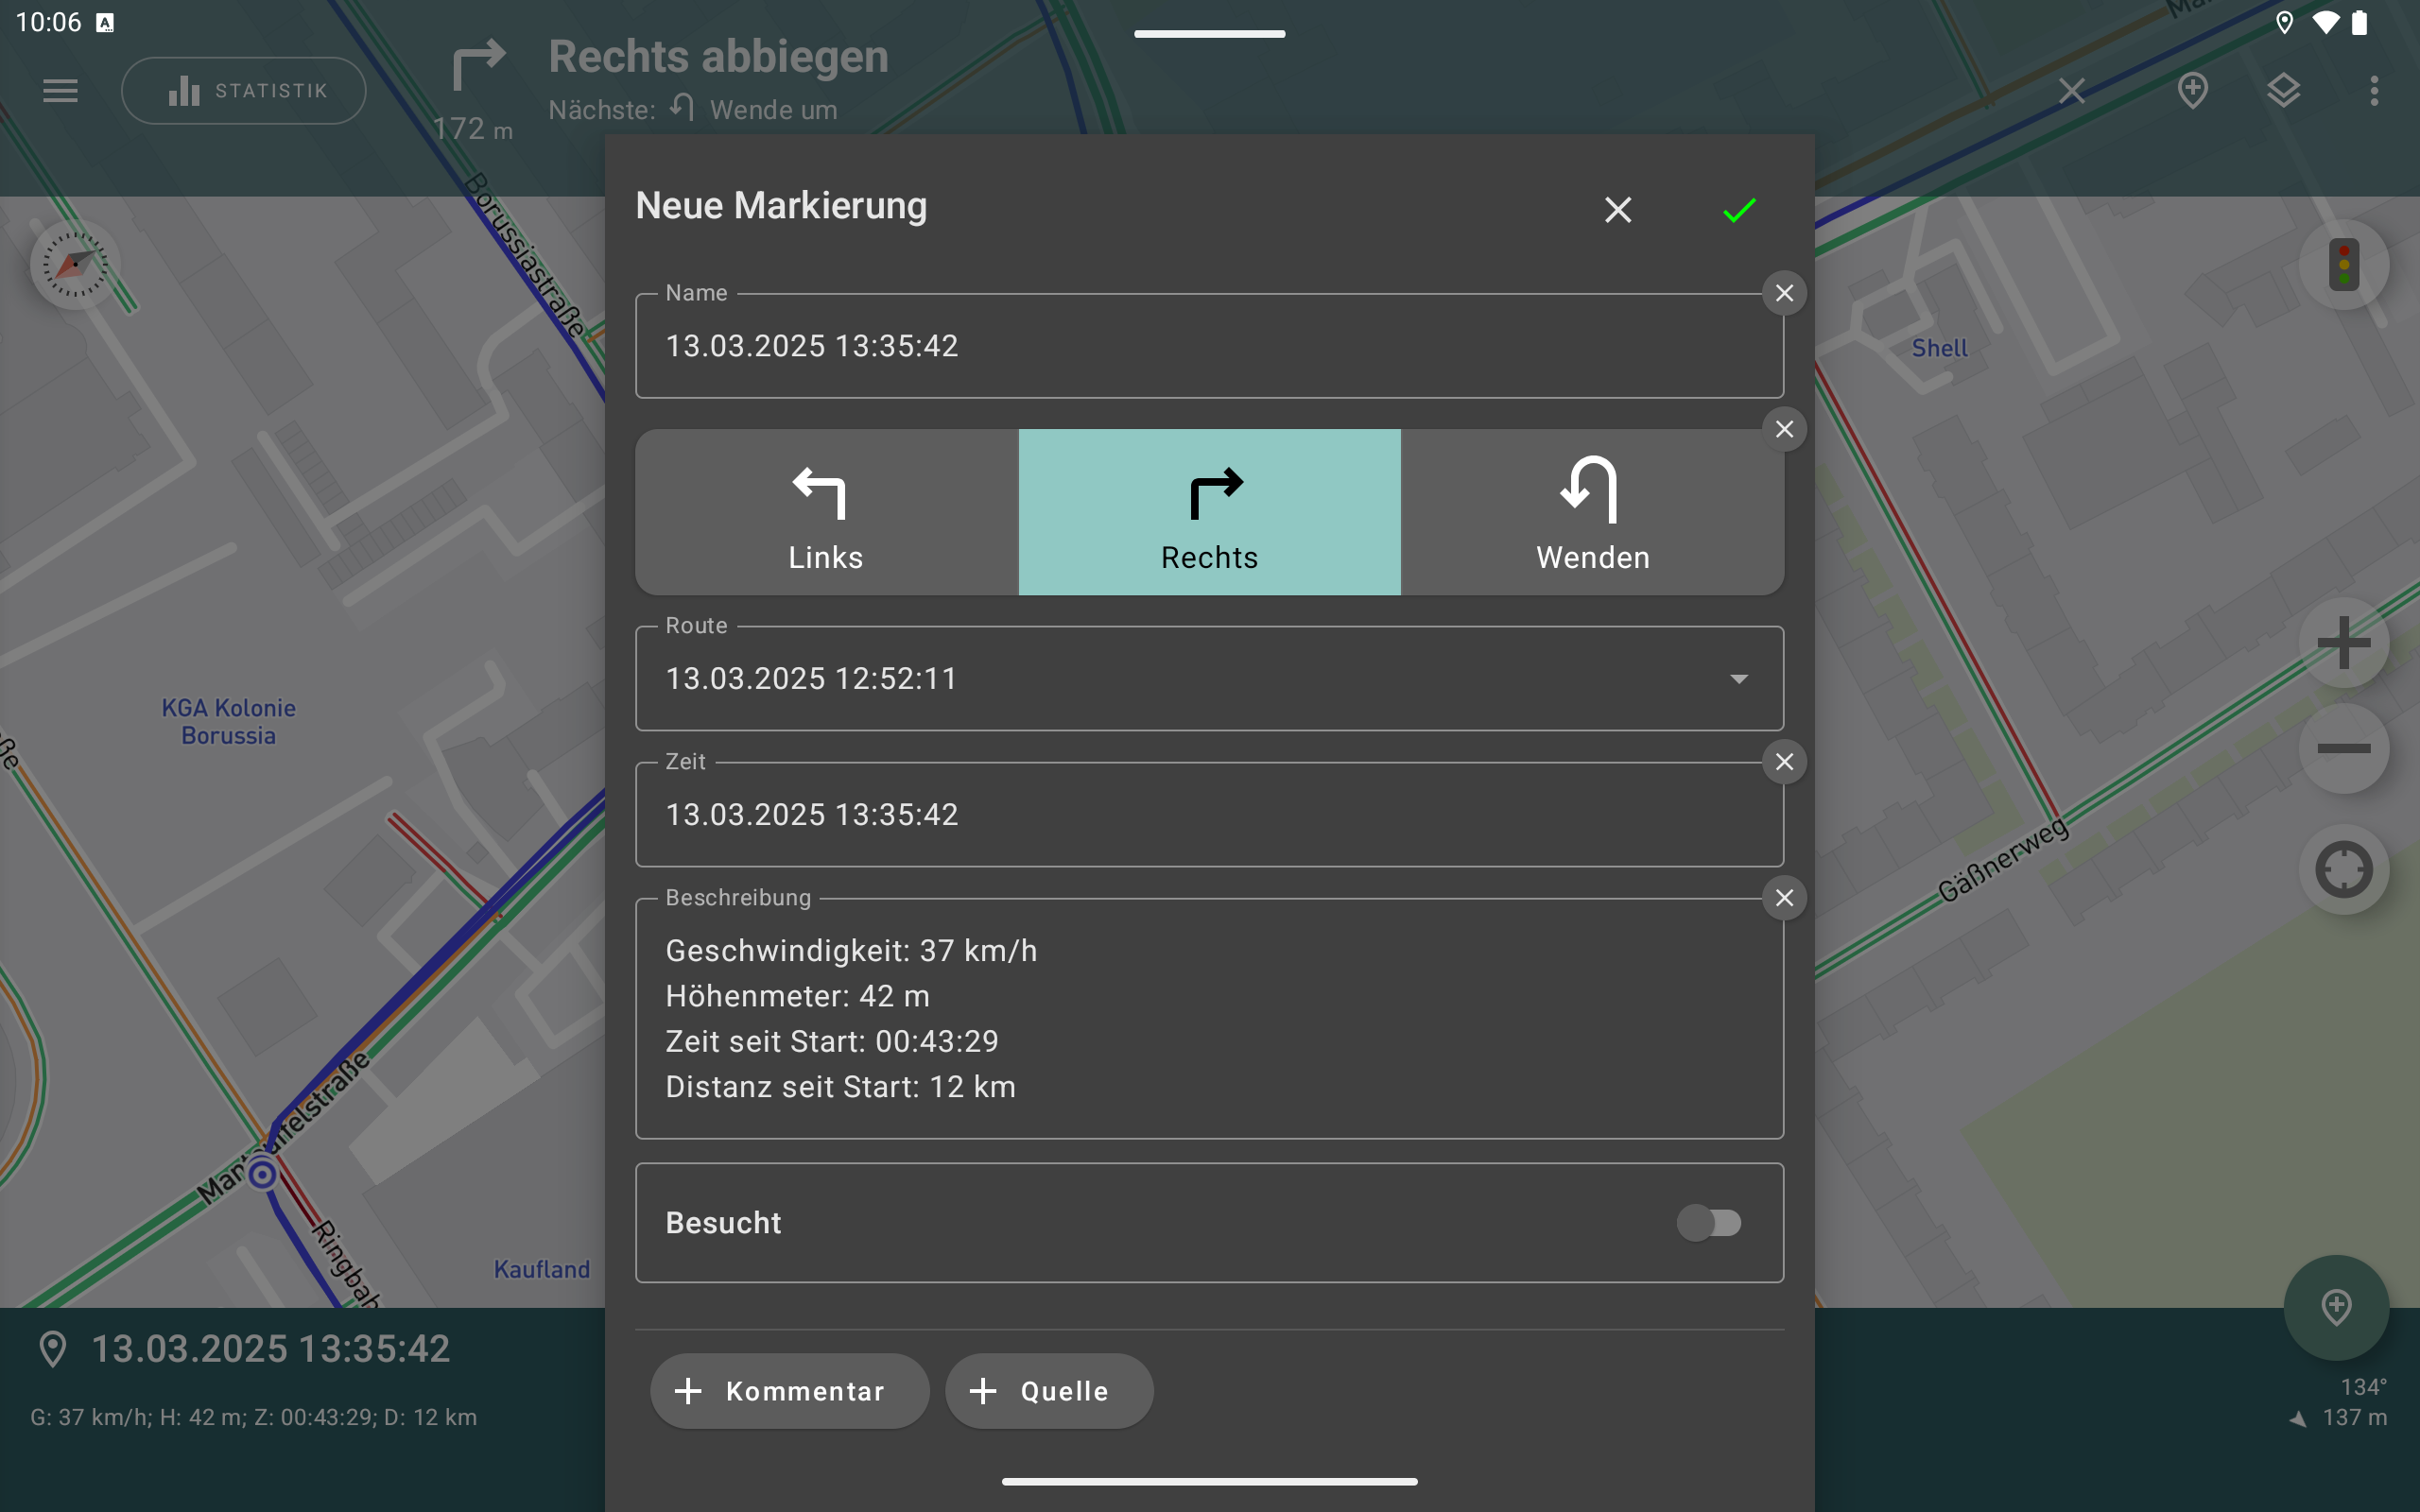
Task: Toggle the Besucht switch
Action: (1709, 1223)
